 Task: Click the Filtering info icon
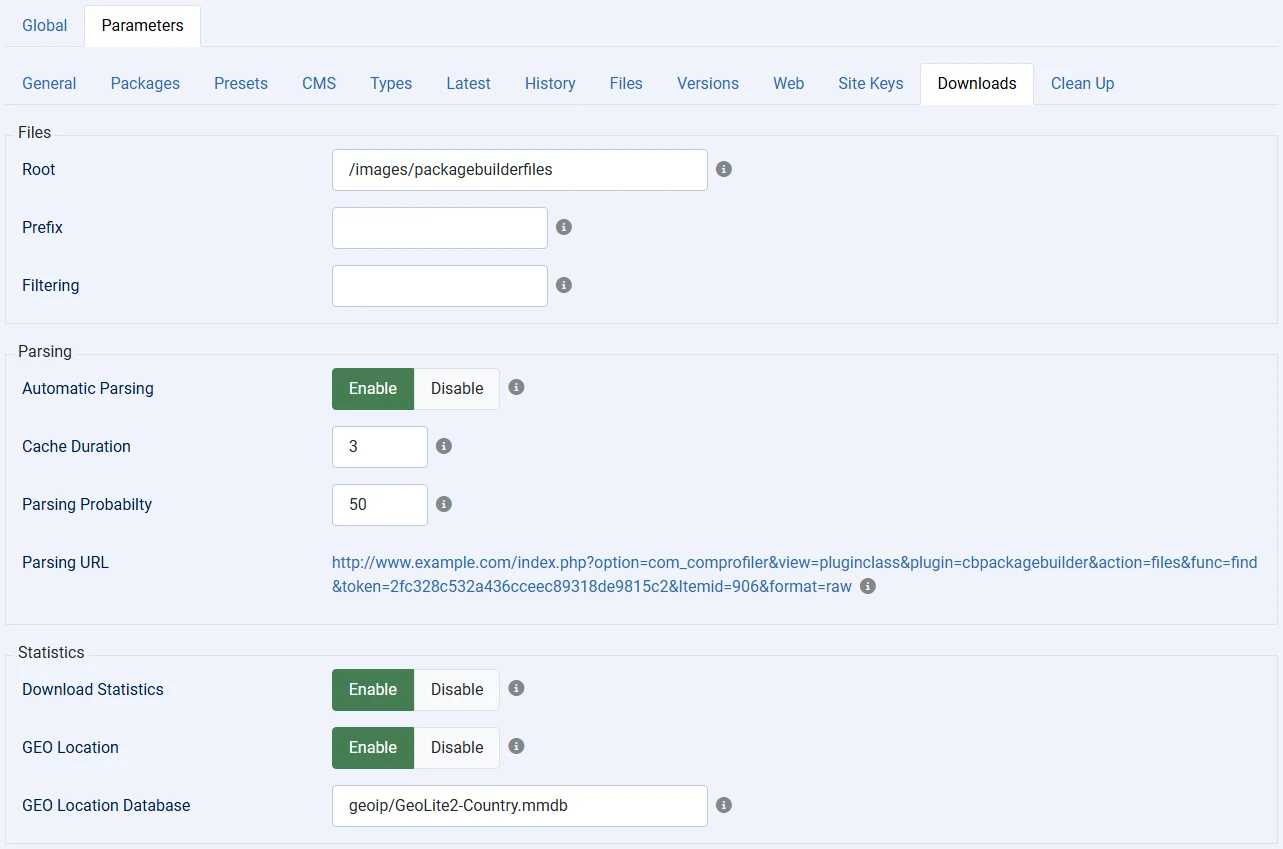click(563, 285)
